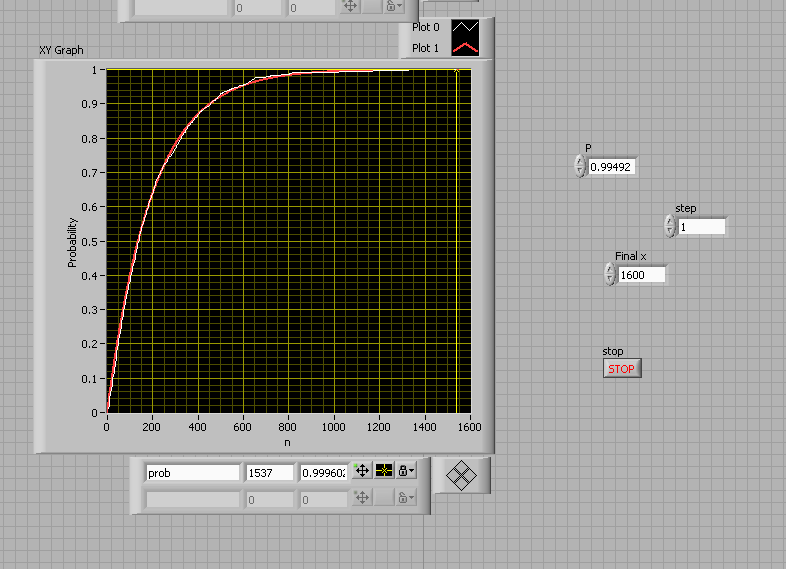This screenshot has width=786, height=569.
Task: Select the Plot 0 legend label
Action: point(426,28)
